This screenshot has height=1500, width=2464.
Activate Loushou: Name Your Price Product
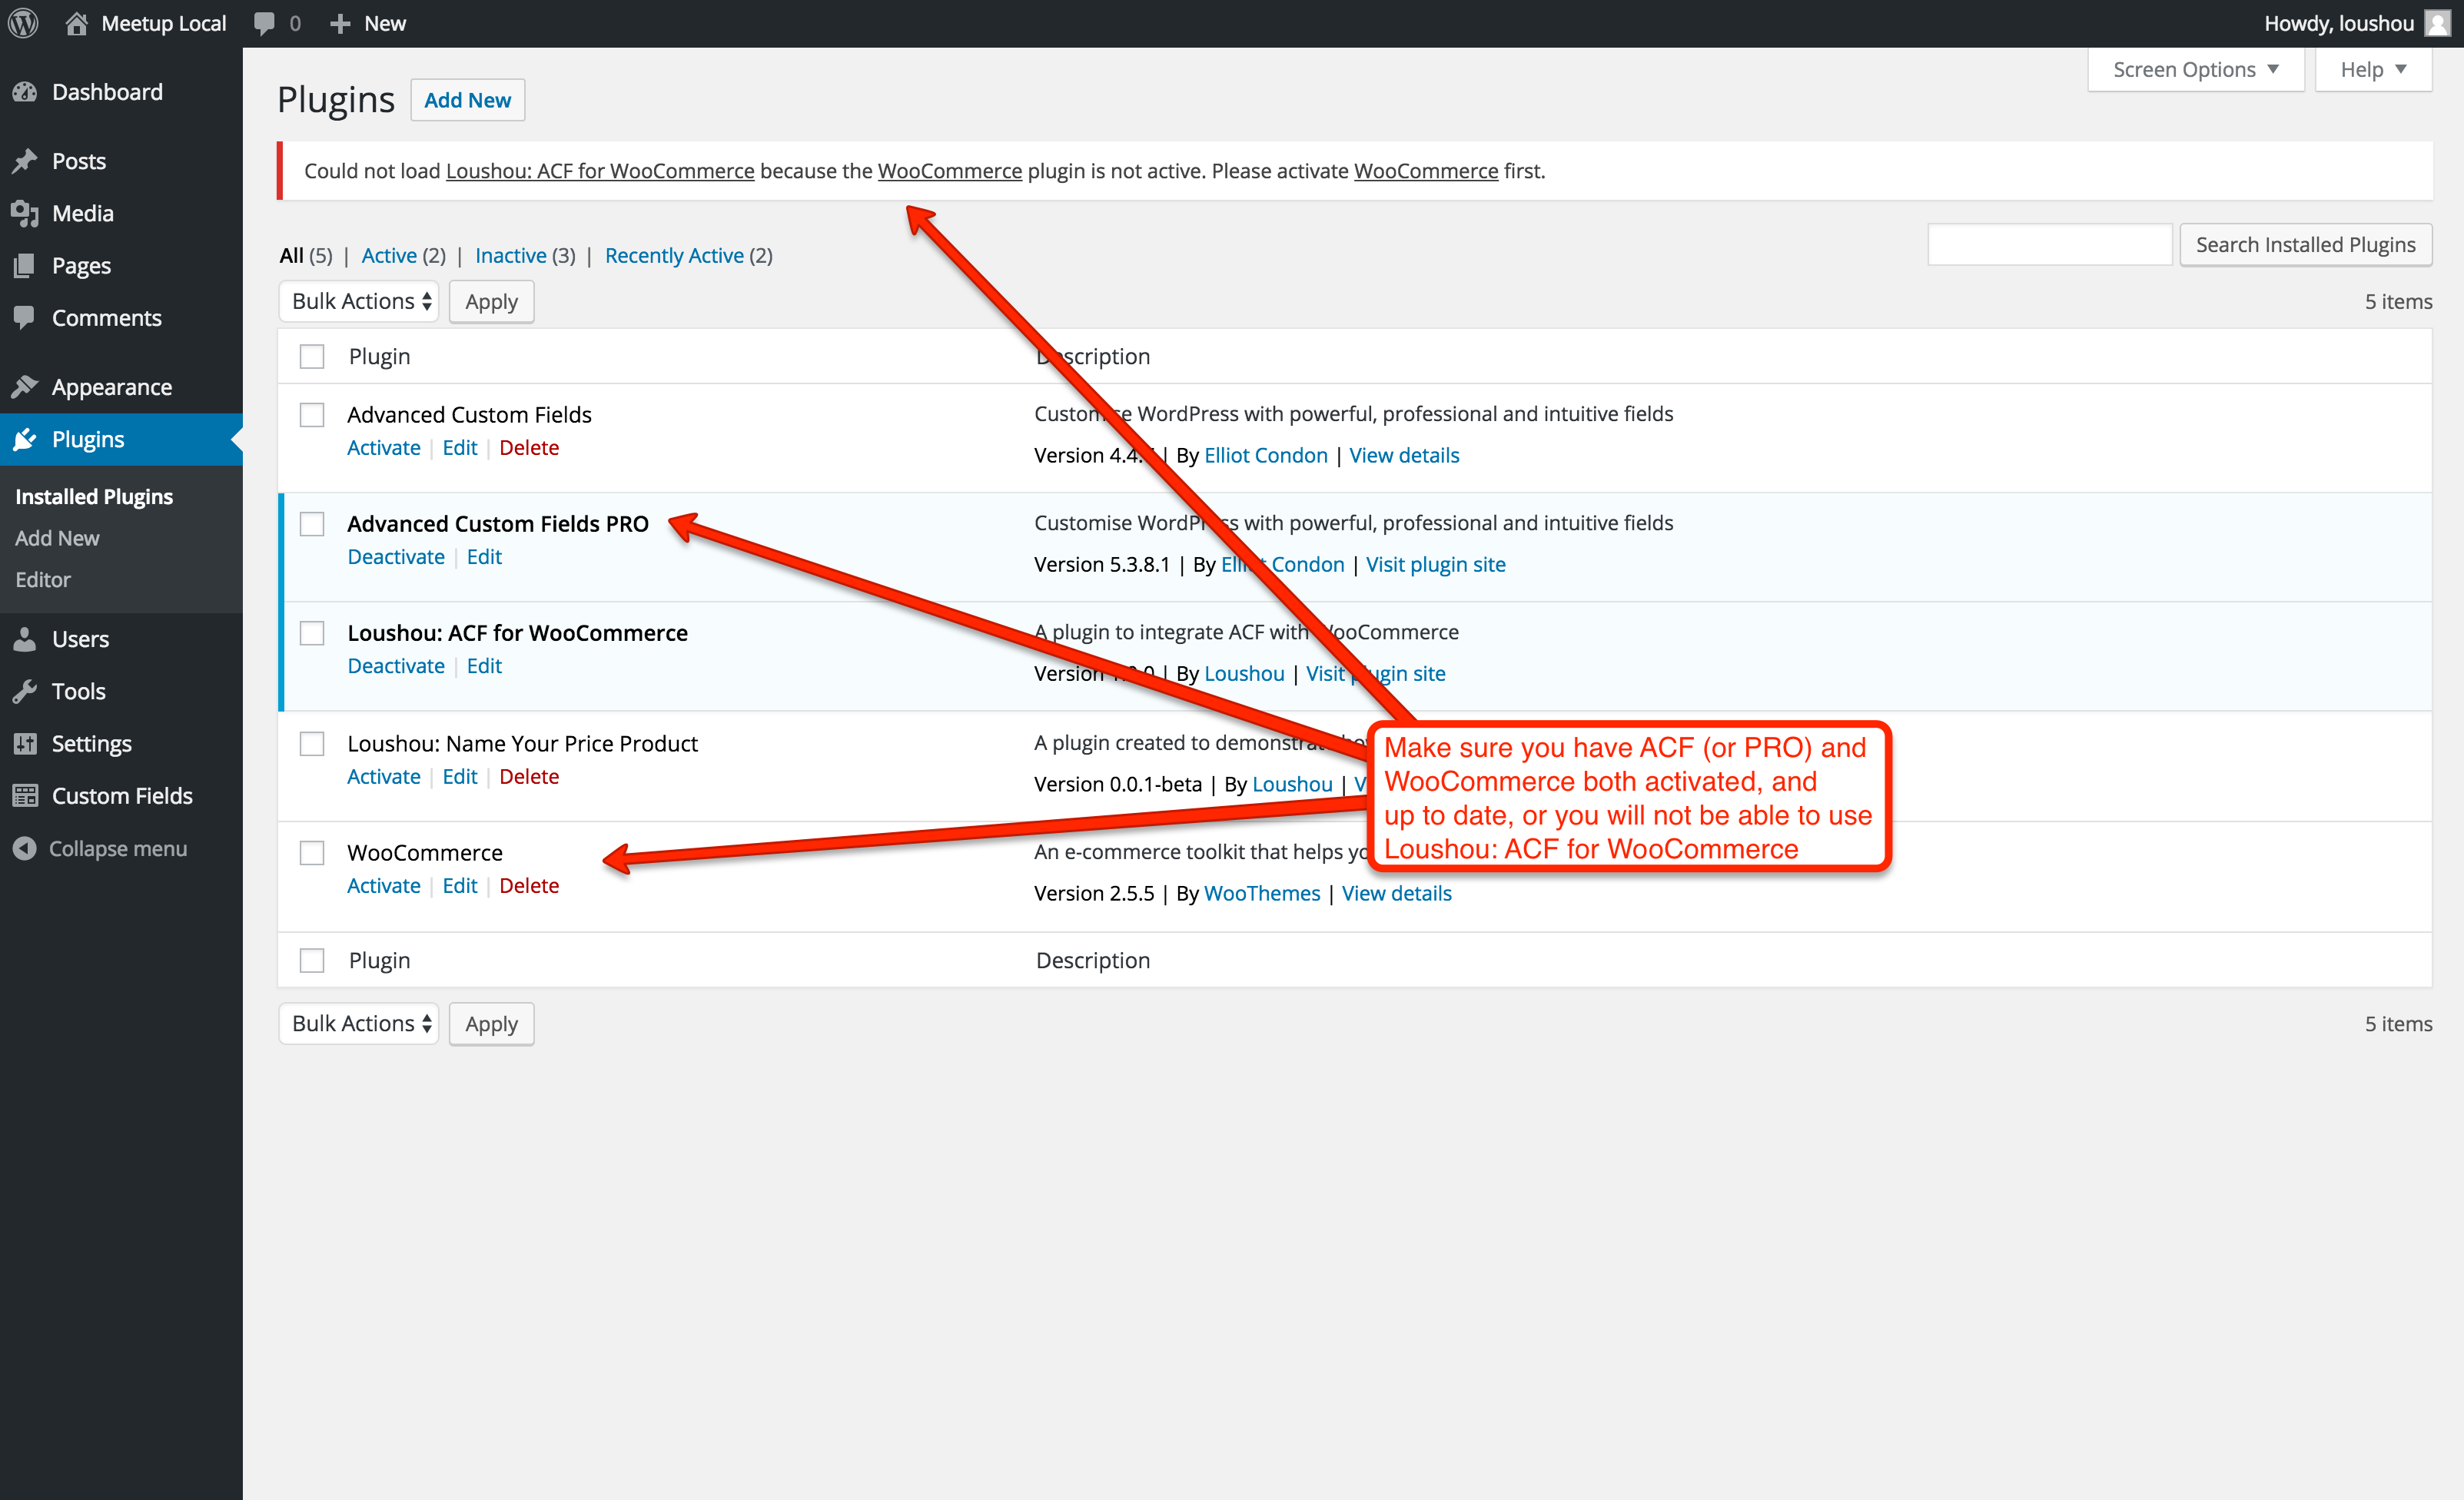(383, 777)
